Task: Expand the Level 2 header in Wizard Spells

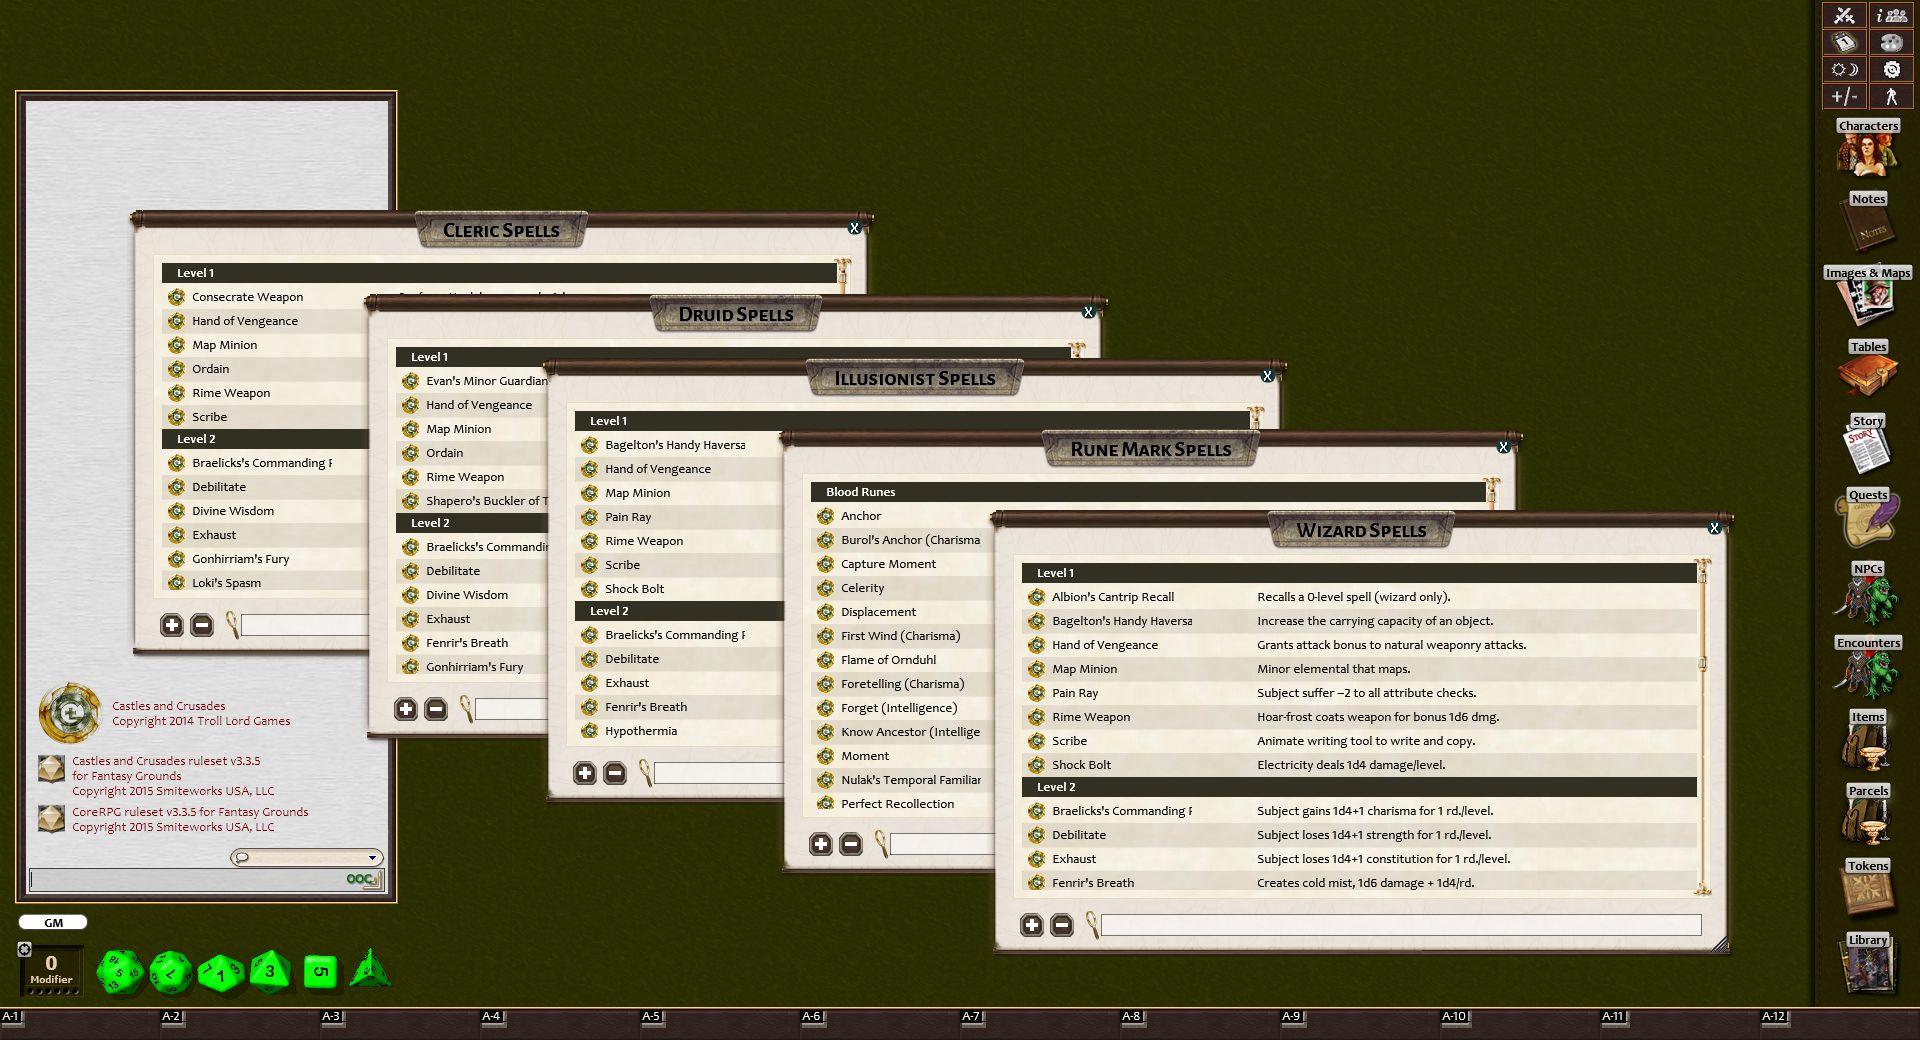Action: (x=1056, y=787)
